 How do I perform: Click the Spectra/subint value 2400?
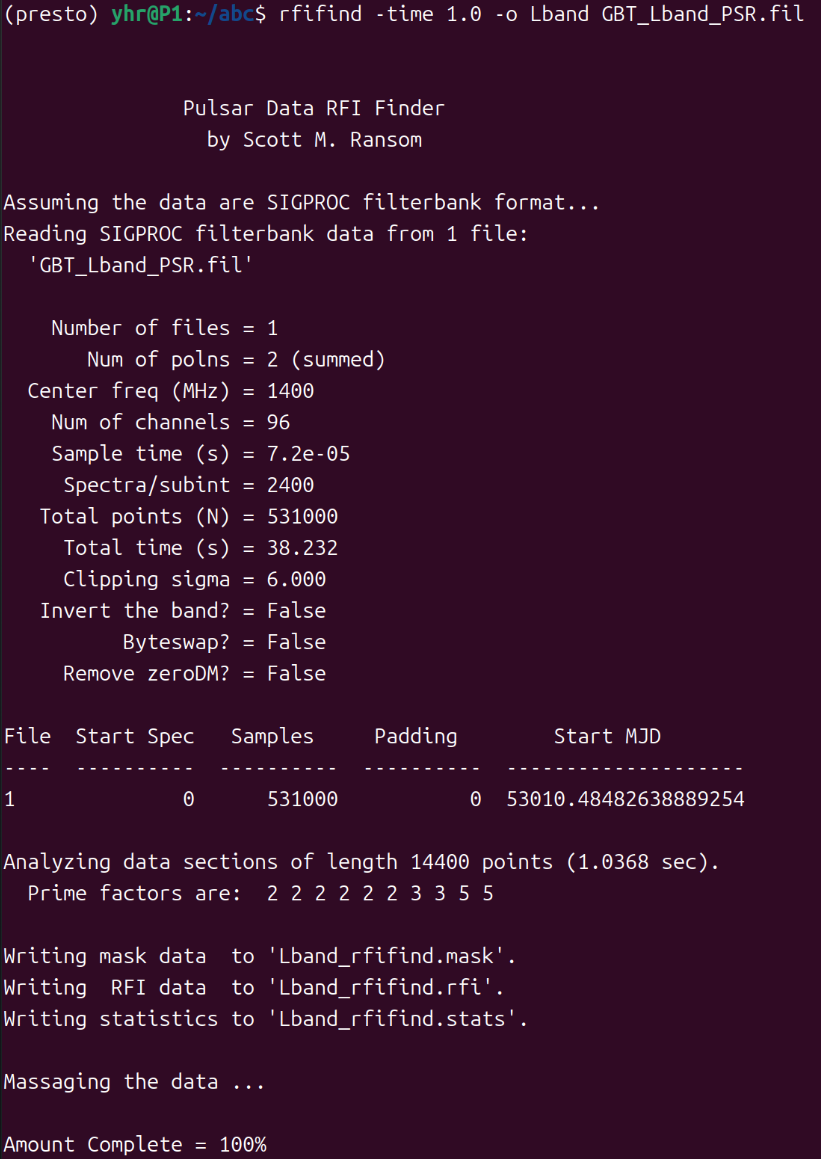click(x=290, y=485)
